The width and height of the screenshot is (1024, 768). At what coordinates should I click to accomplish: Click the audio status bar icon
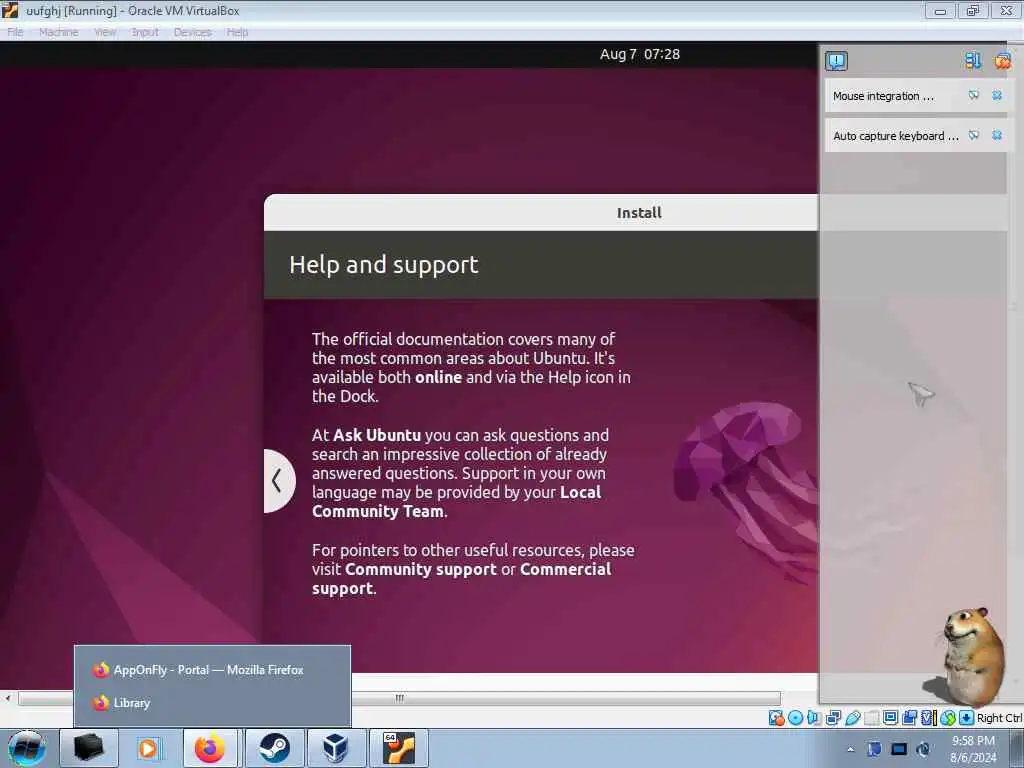tap(814, 718)
